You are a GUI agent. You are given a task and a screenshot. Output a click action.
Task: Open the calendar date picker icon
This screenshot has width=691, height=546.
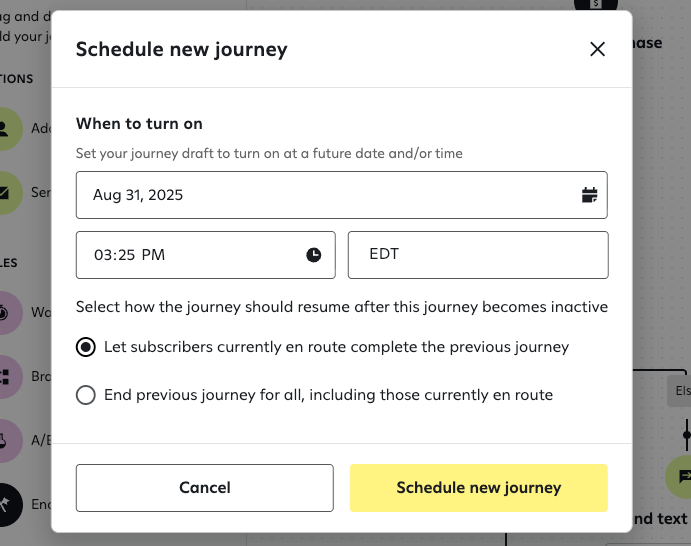pos(590,195)
